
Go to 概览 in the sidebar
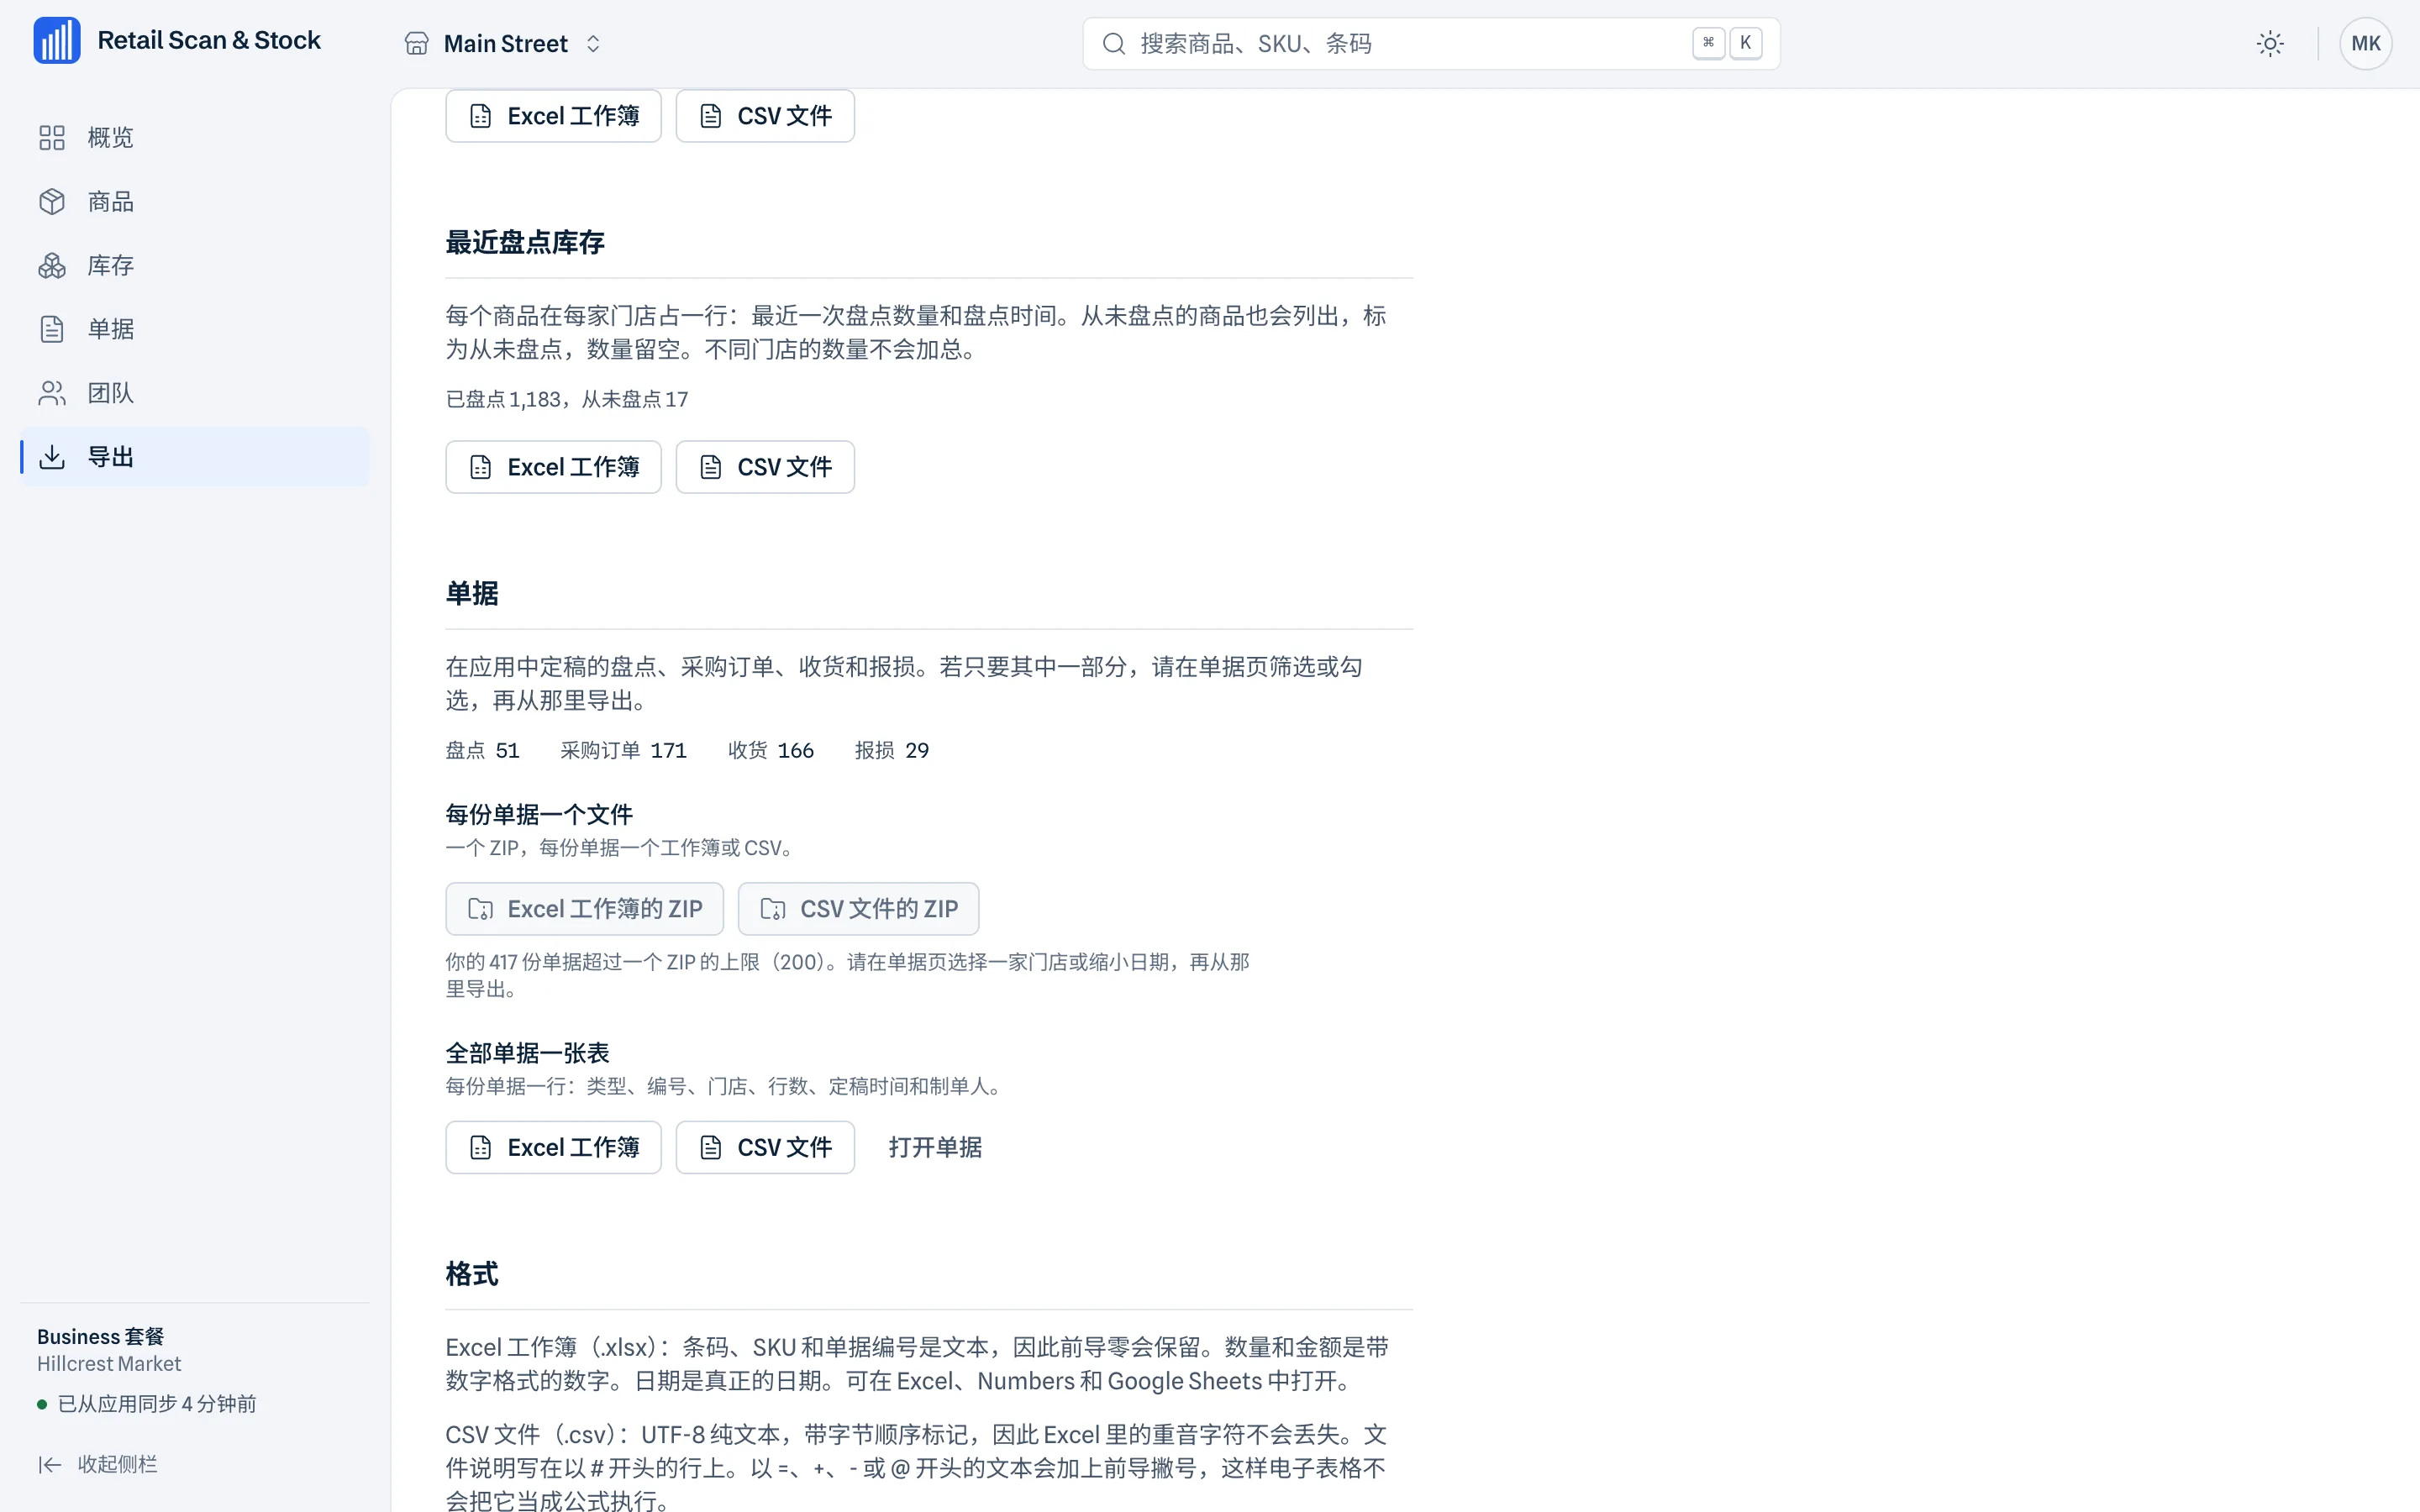coord(195,138)
